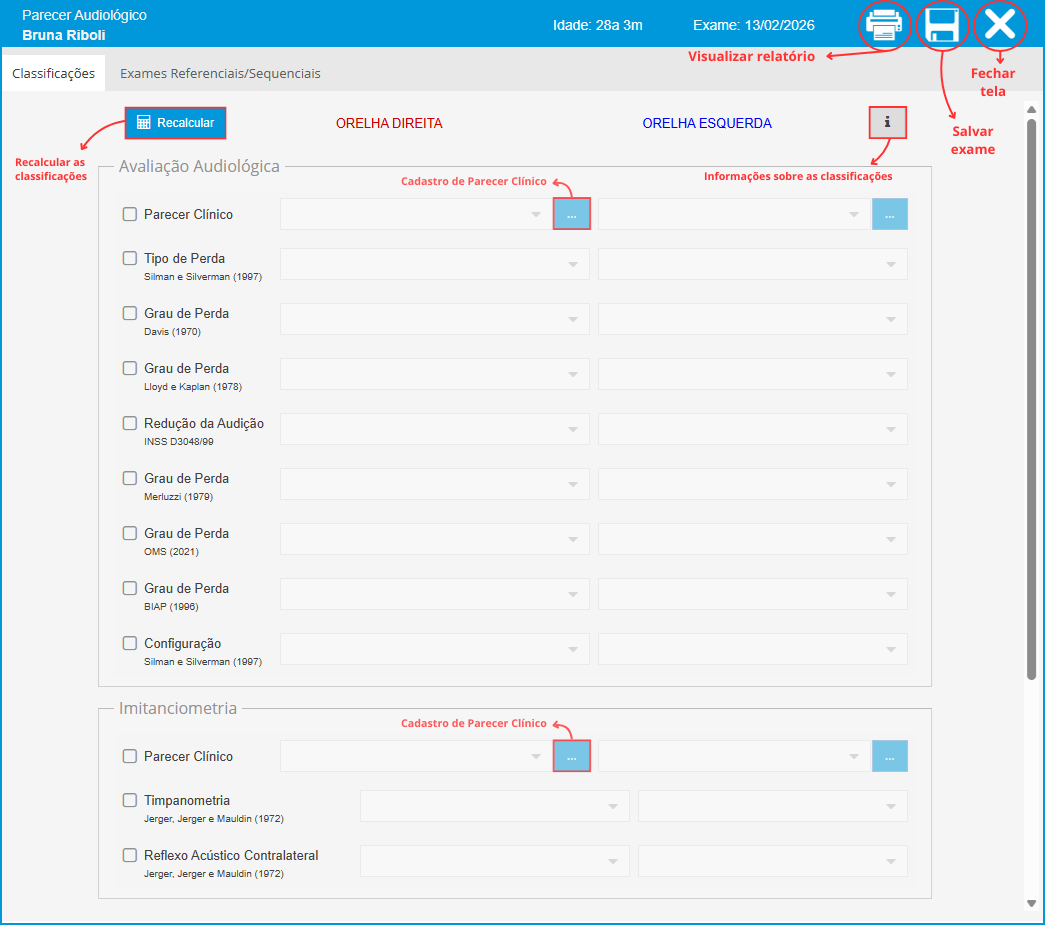Screen dimensions: 1045x925
Task: Tick the Redução da Audição INSS checkbox
Action: point(130,423)
